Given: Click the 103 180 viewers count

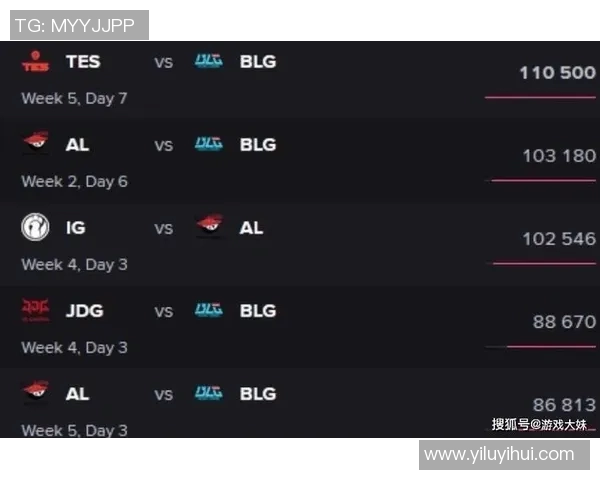Looking at the screenshot, I should [558, 156].
